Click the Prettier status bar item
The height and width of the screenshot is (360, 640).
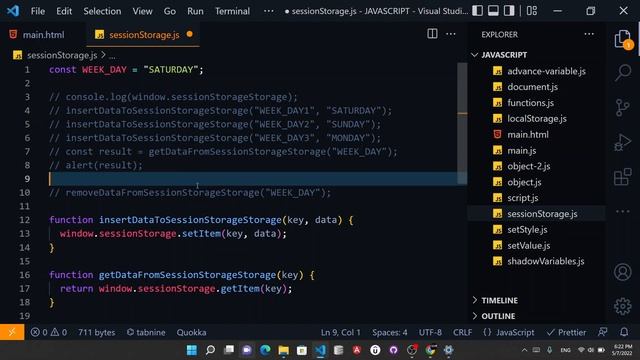[x=566, y=332]
